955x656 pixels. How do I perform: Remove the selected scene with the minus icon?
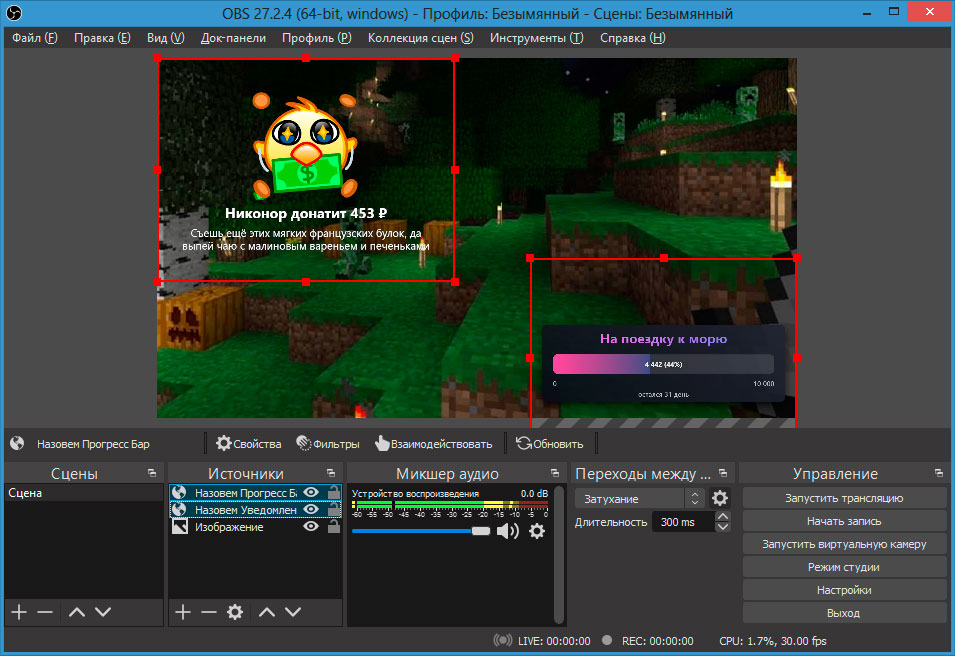coord(45,612)
